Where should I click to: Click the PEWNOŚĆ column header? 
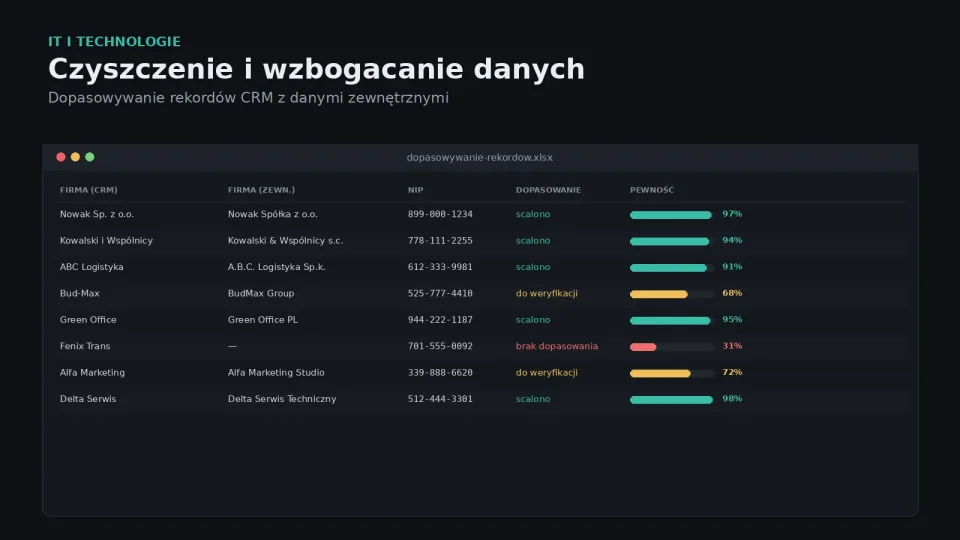tap(652, 190)
